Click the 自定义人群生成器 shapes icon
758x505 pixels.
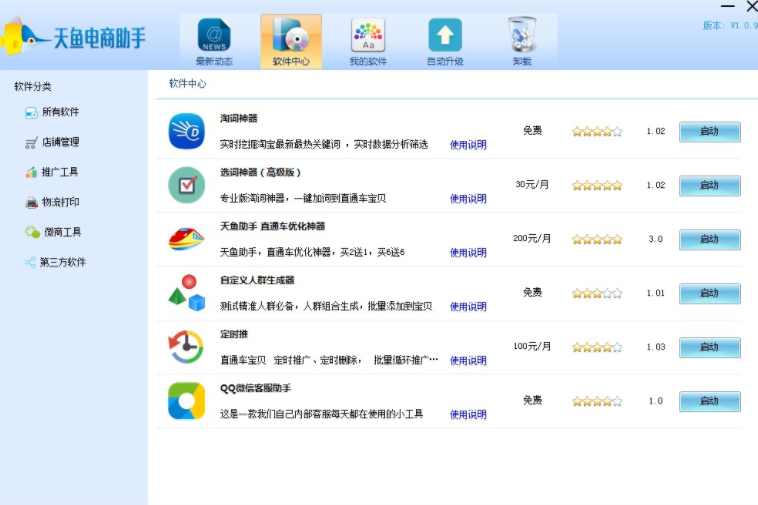[187, 293]
